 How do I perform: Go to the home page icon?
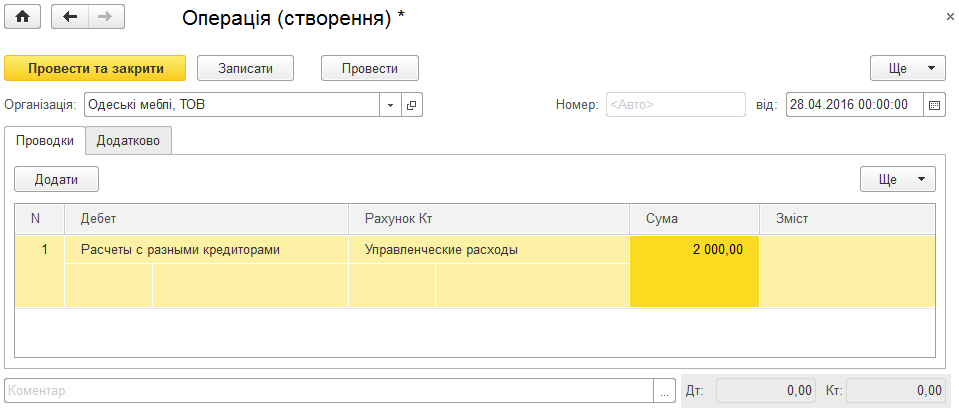23,17
